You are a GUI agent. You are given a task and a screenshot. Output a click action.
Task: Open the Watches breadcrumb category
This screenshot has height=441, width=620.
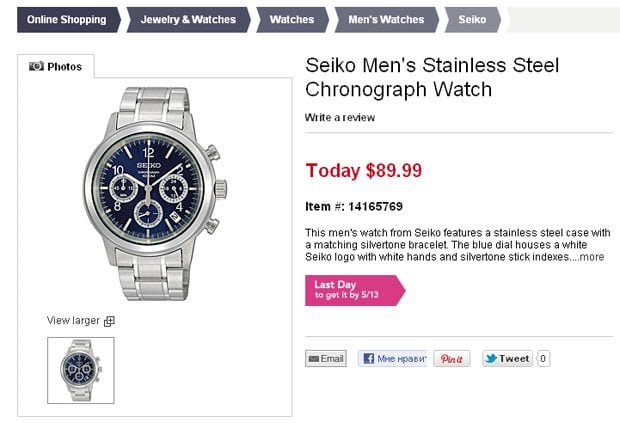(x=292, y=19)
